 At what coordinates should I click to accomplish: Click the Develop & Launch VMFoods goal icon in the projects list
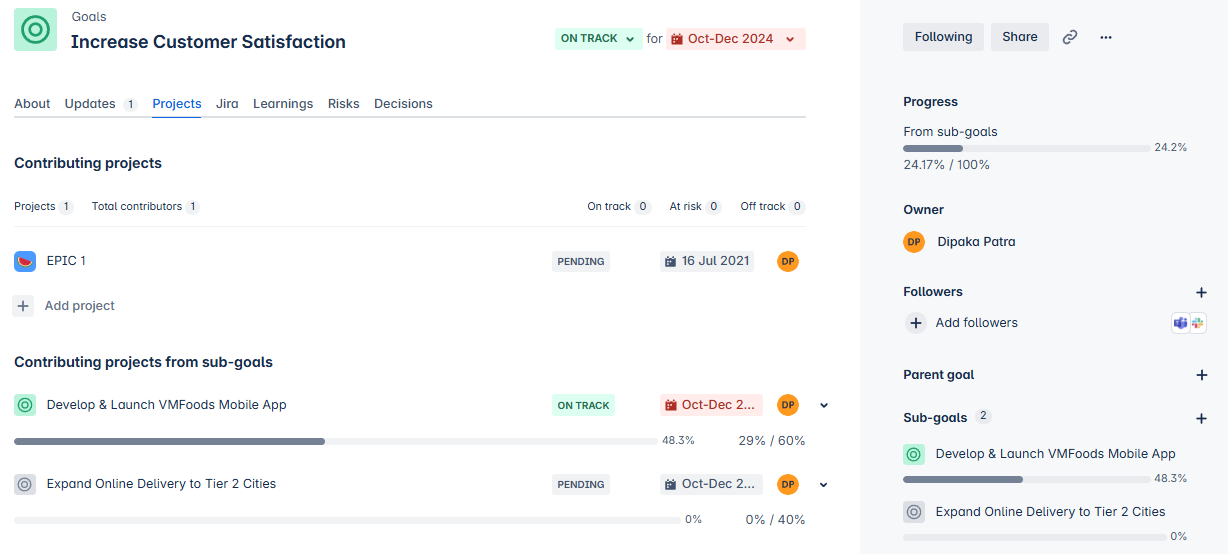pyautogui.click(x=25, y=405)
